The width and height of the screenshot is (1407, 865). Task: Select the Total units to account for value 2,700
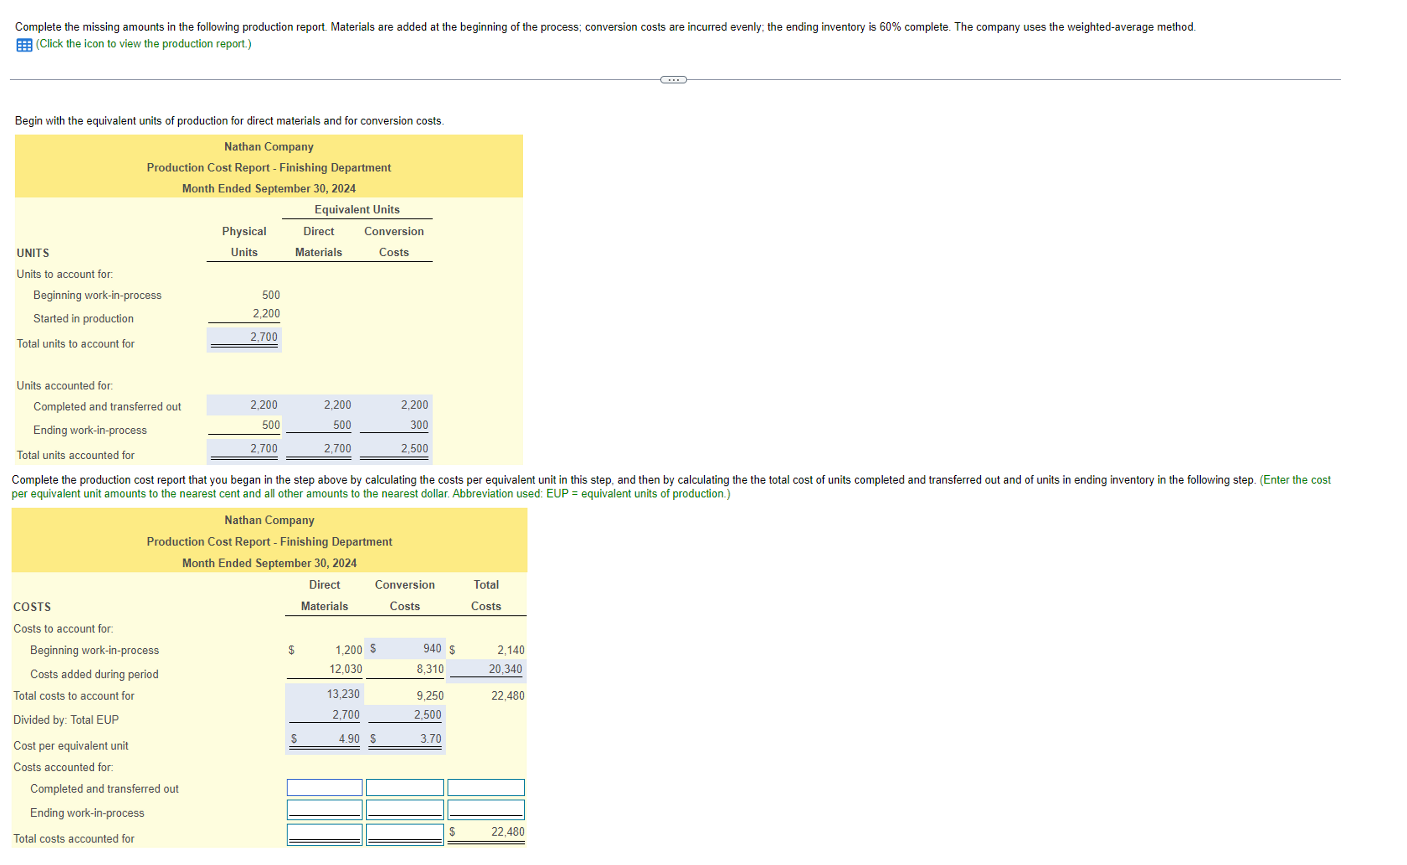(x=264, y=337)
